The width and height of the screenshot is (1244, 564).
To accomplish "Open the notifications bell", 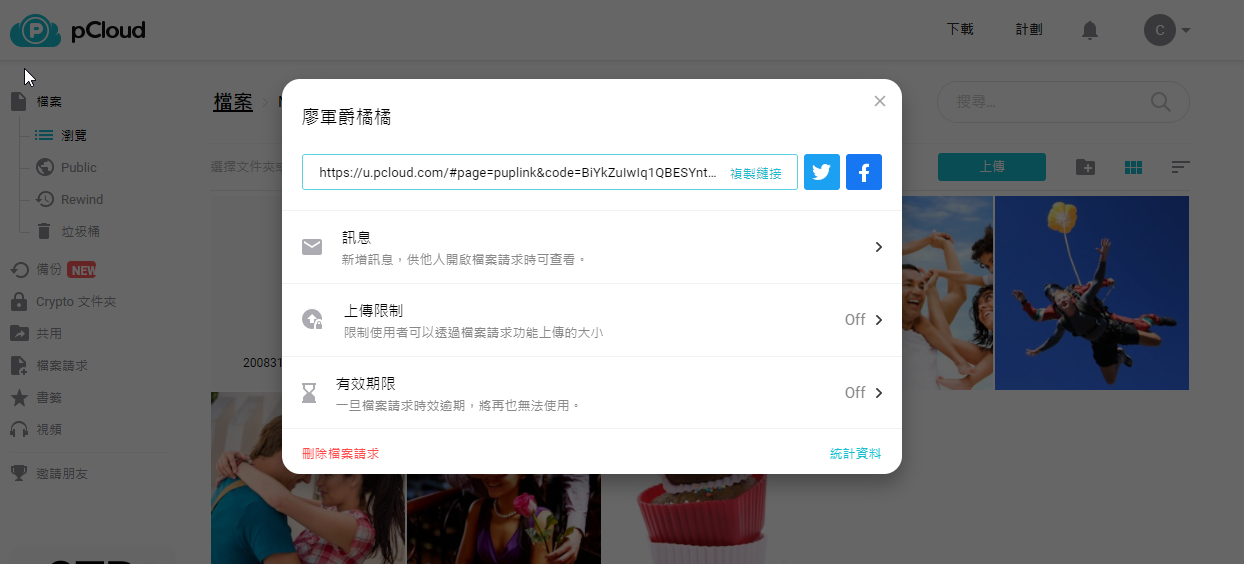I will (1089, 30).
